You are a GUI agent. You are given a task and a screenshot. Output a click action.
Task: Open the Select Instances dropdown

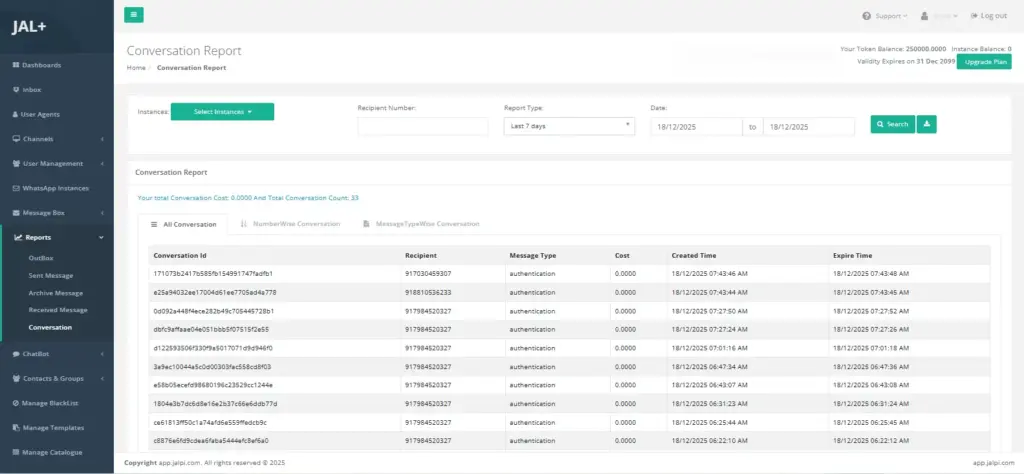point(222,112)
